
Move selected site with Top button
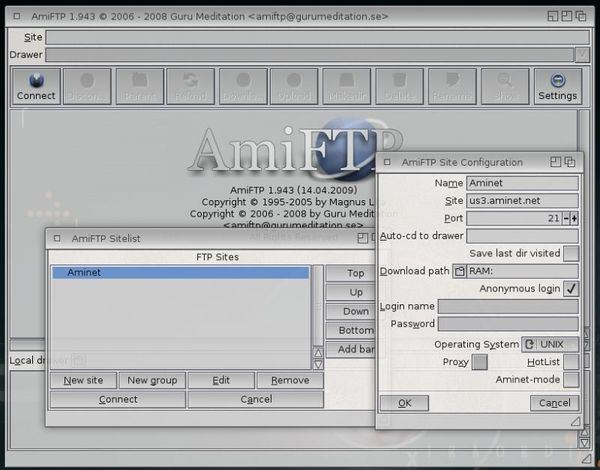[x=355, y=273]
